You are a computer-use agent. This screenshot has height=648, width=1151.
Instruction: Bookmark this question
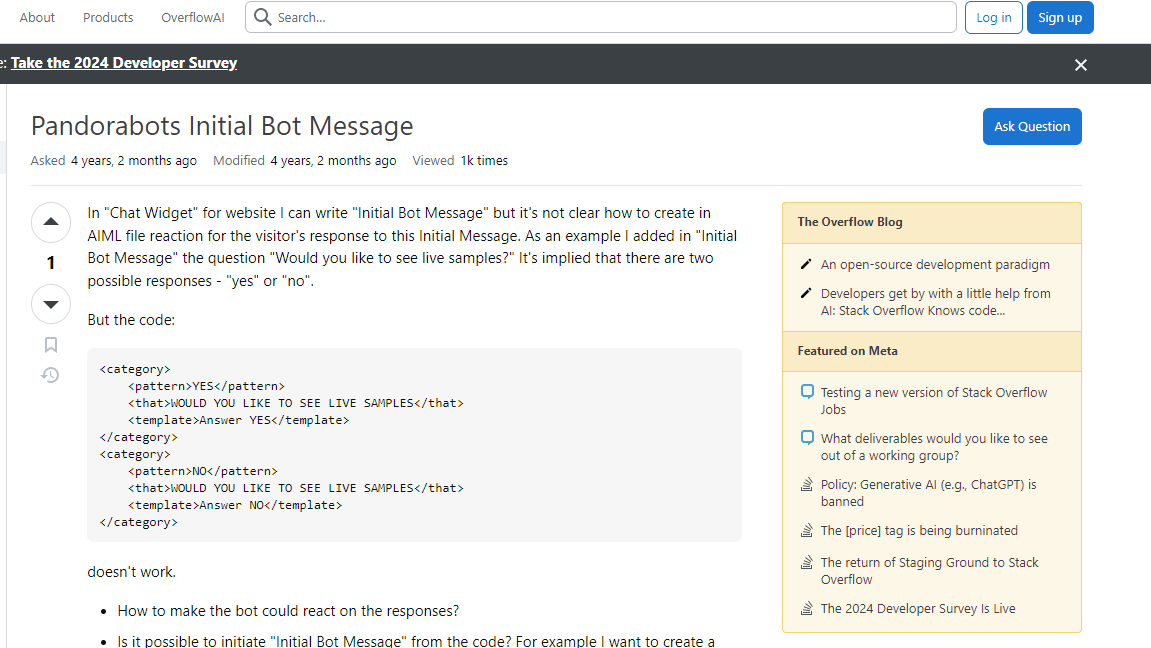[x=51, y=345]
